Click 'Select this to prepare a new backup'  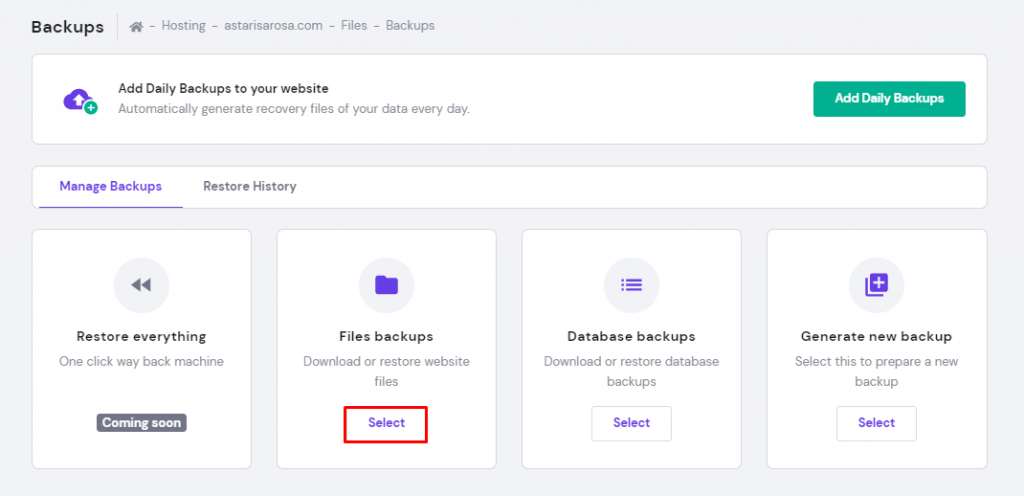click(876, 371)
